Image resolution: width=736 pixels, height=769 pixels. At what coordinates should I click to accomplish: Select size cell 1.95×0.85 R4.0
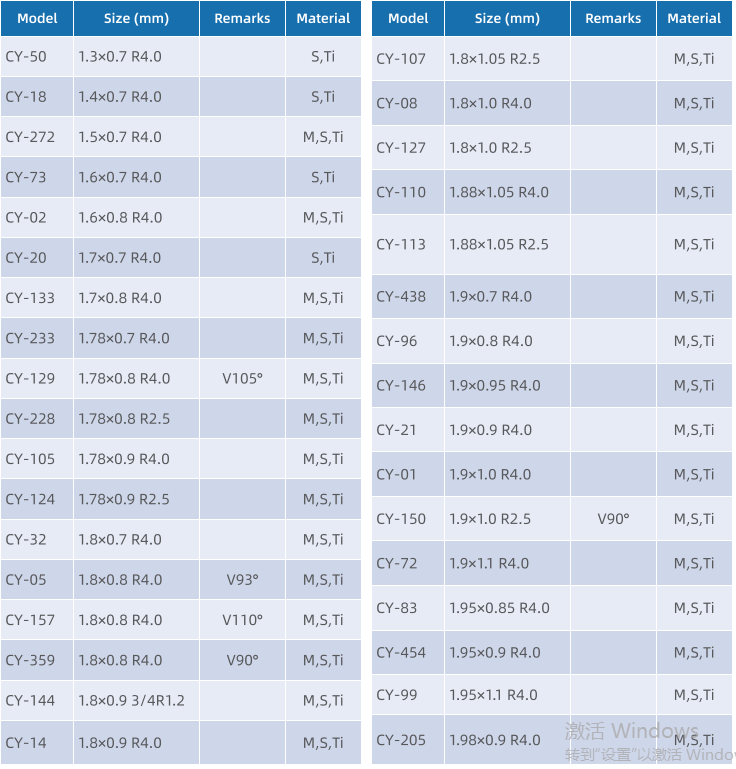[x=499, y=608]
